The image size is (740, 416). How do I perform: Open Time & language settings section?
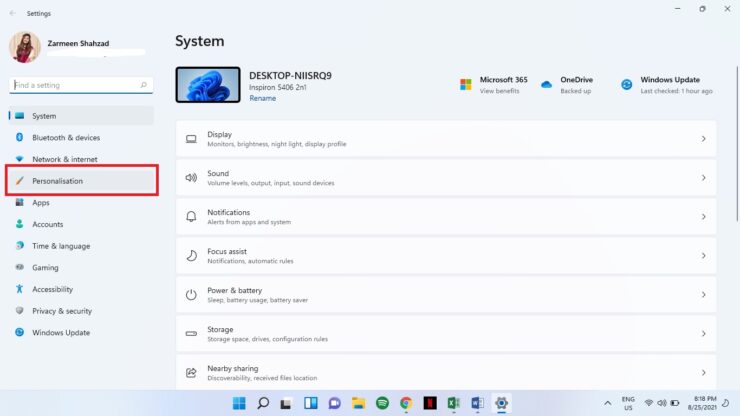[x=60, y=246]
